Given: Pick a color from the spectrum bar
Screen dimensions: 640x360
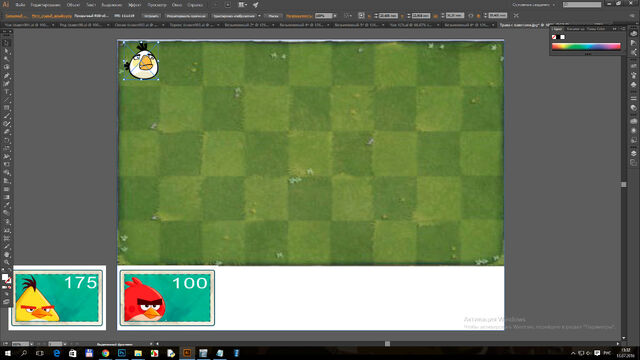Looking at the screenshot, I should [x=586, y=46].
